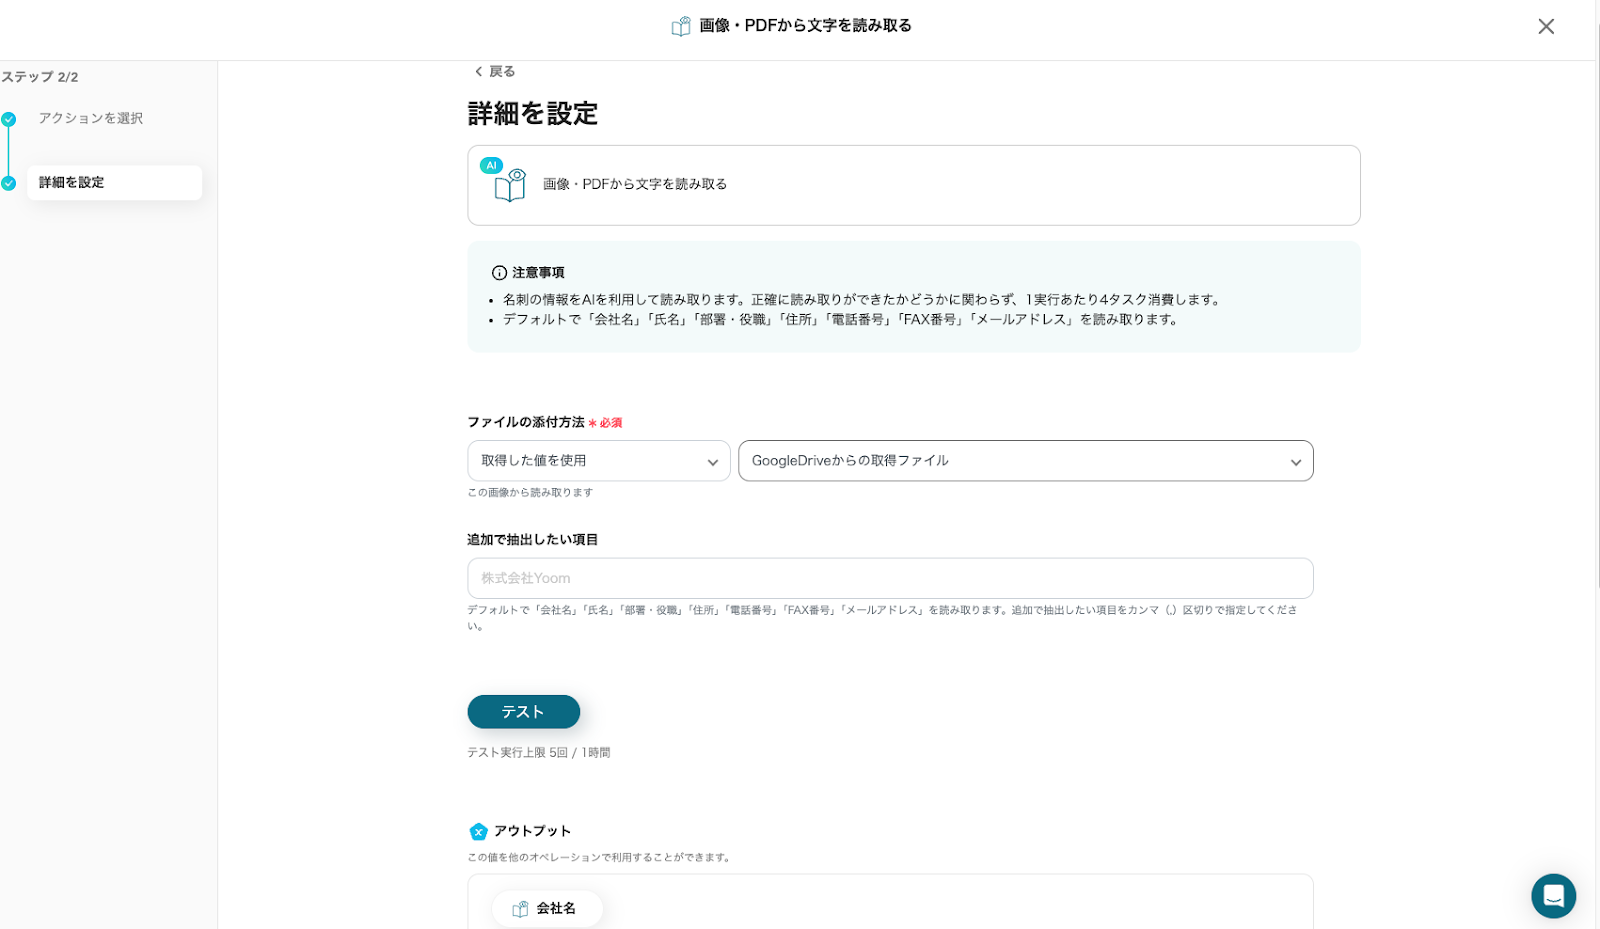This screenshot has width=1600, height=929.
Task: Click the small icon inside the 会社名 chip
Action: coord(520,909)
